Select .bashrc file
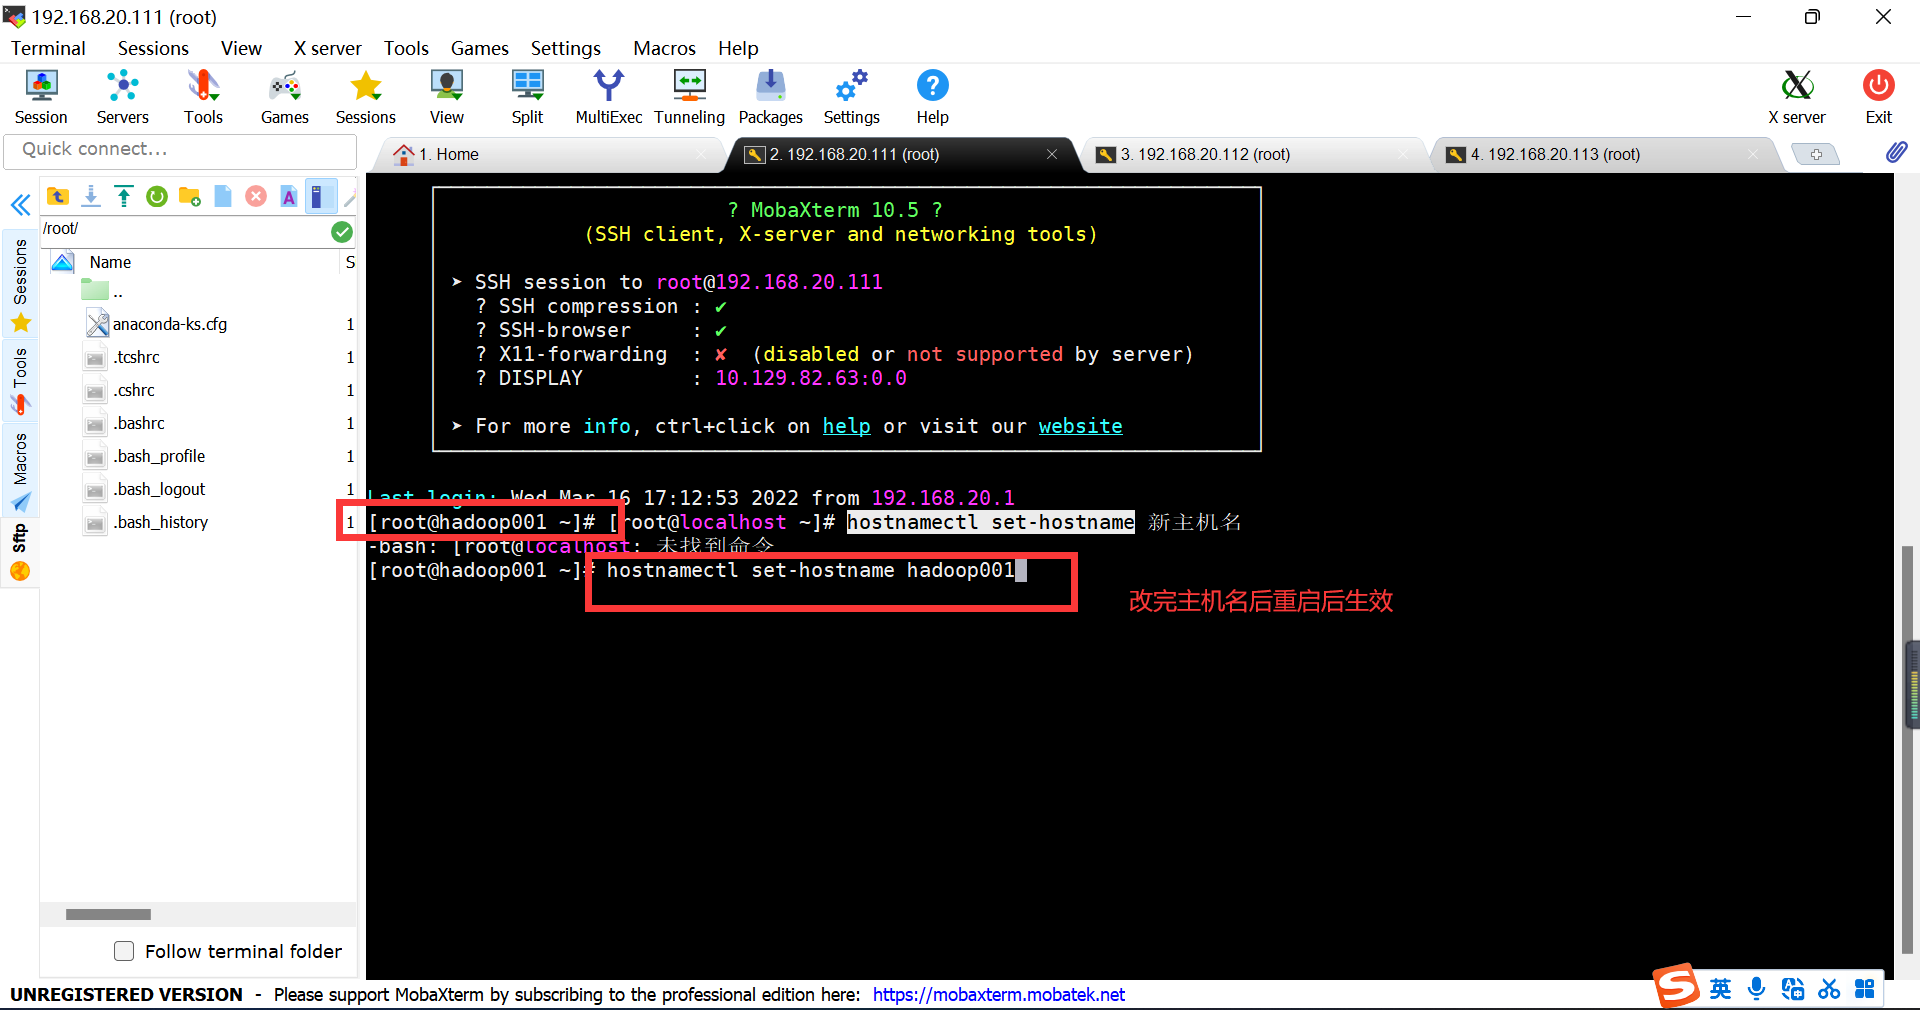Screen dimensions: 1920x1010 pos(139,423)
